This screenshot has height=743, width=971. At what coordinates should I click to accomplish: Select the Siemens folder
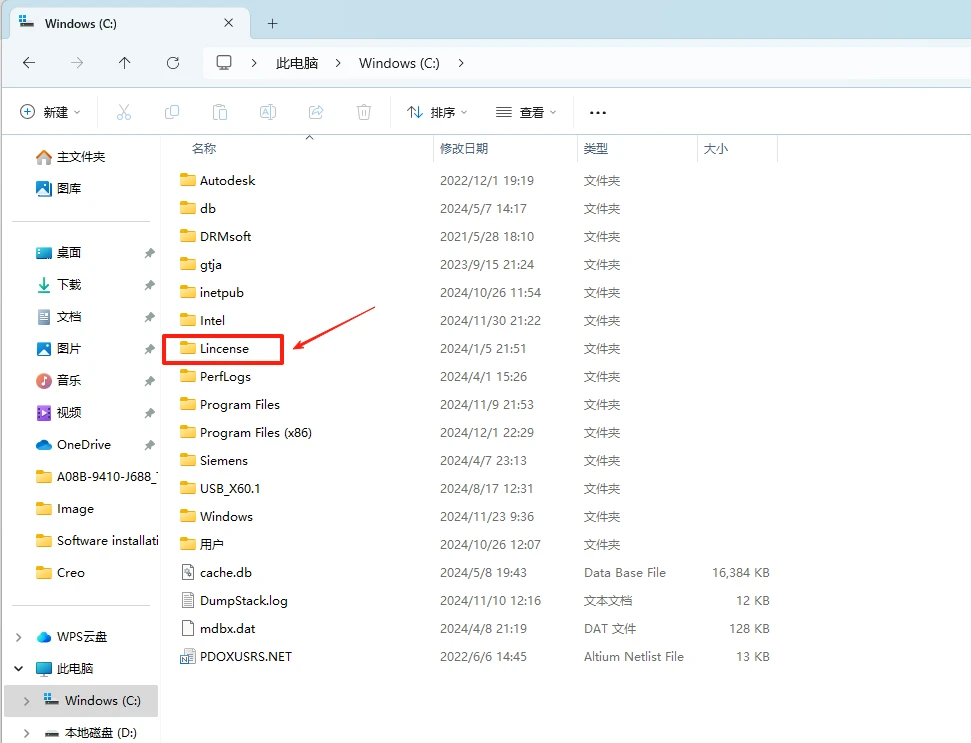(x=214, y=461)
